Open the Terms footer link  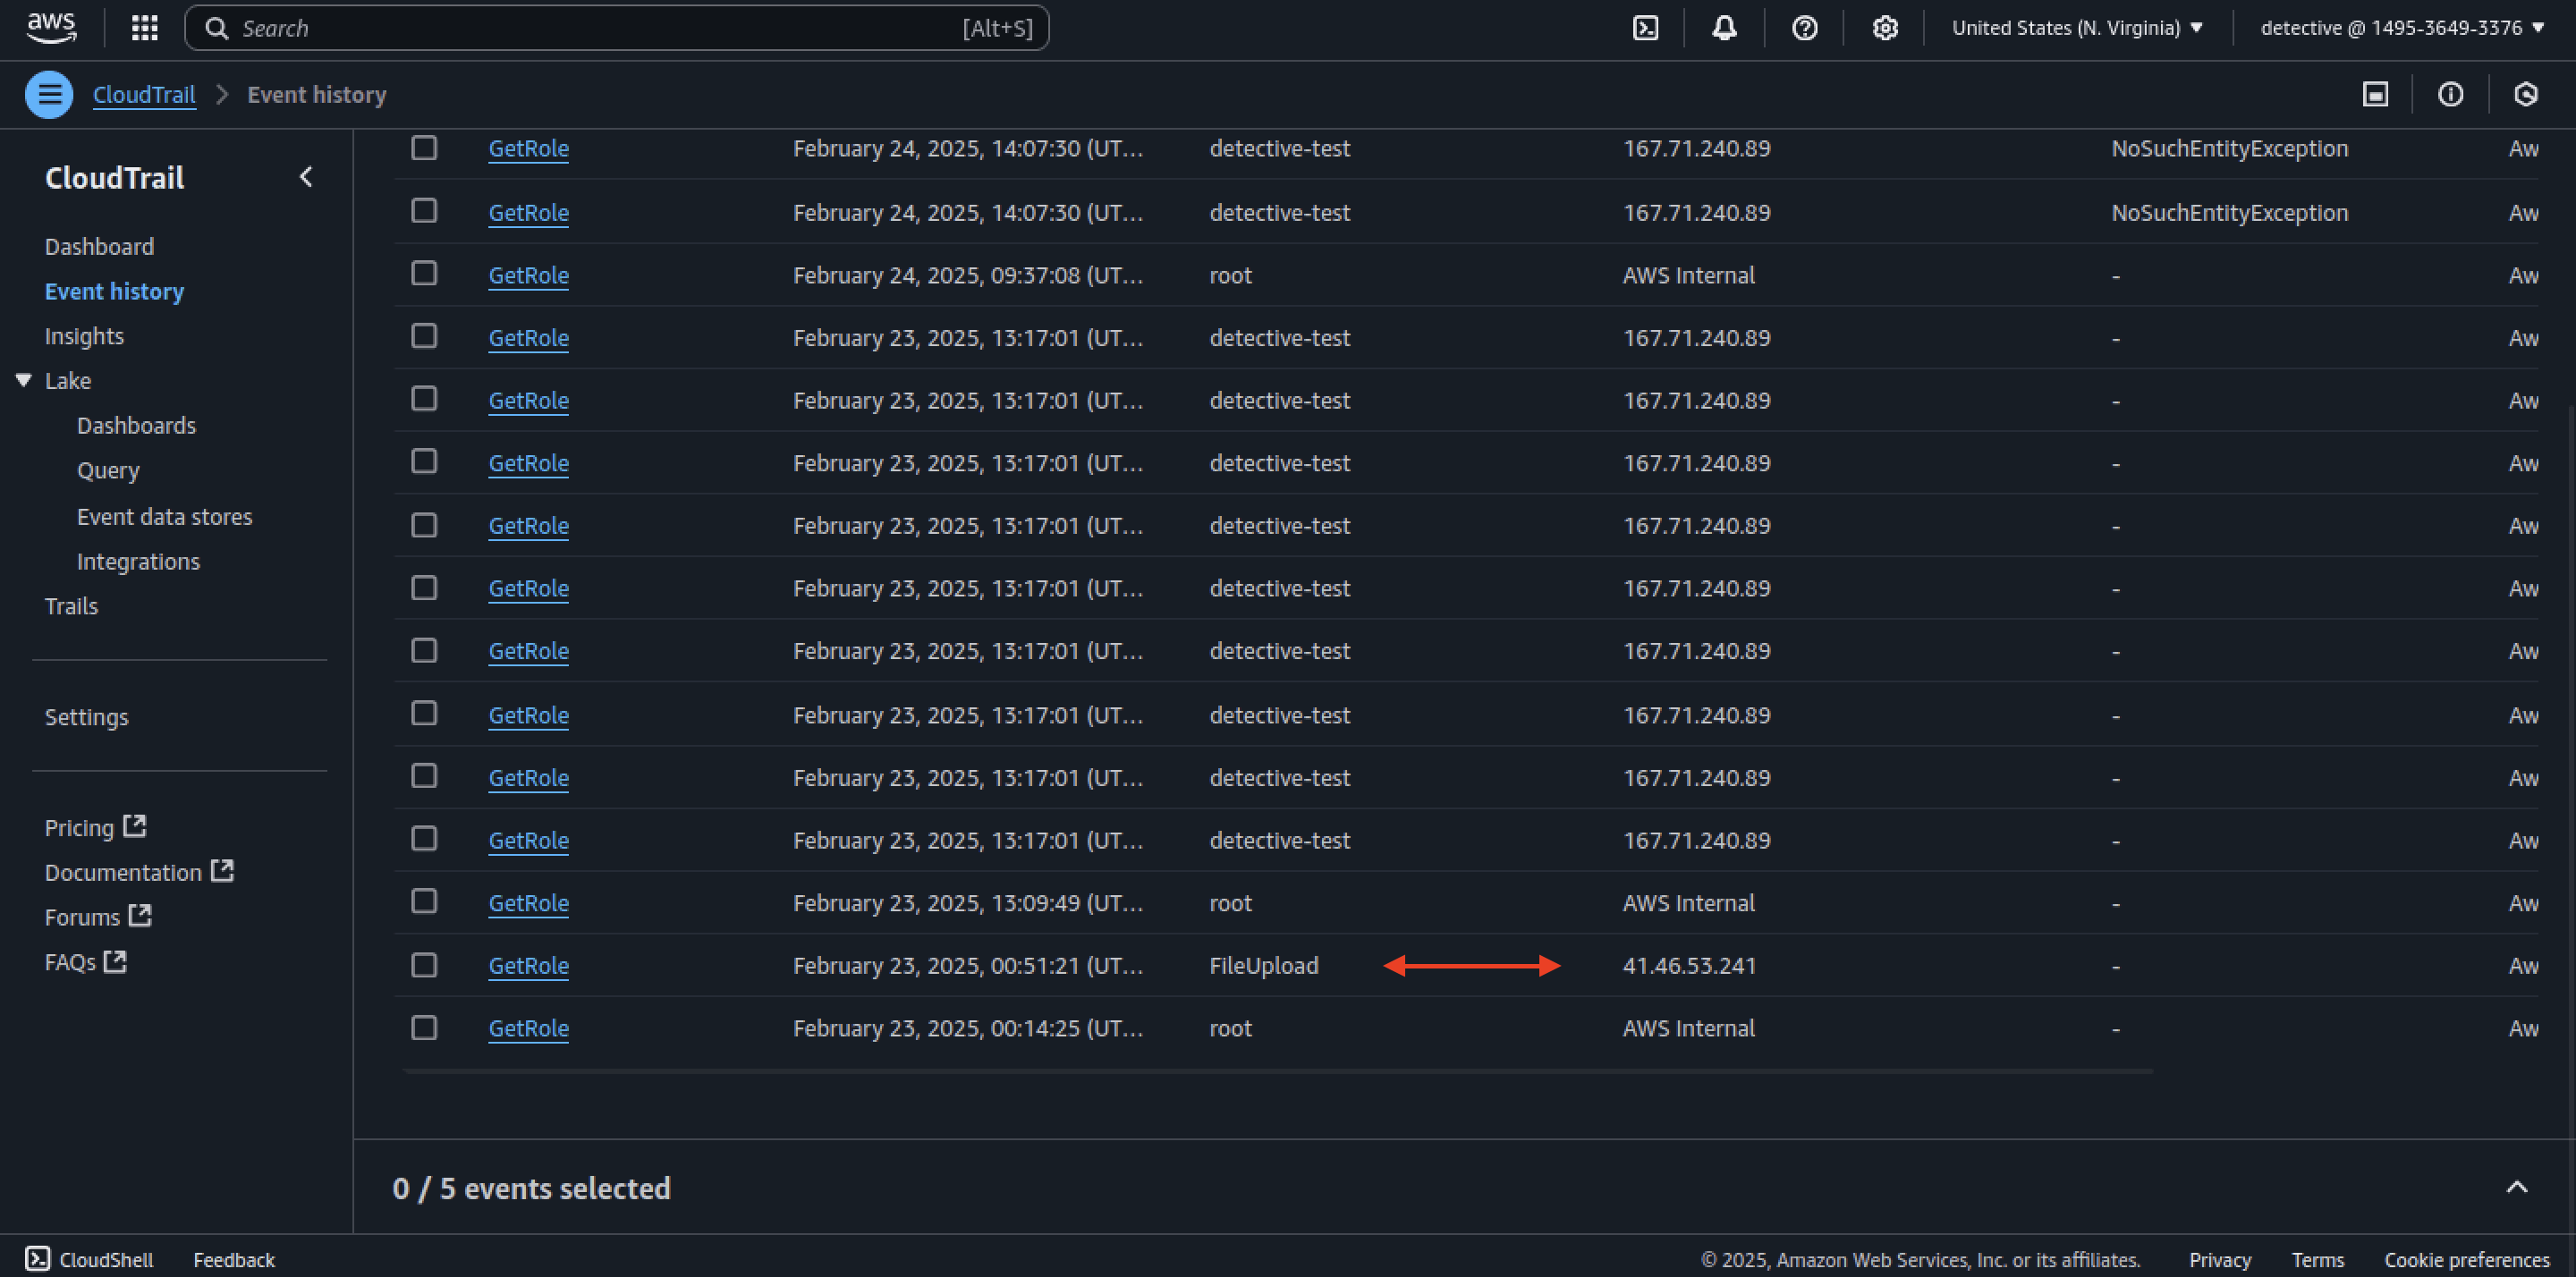[2317, 1259]
